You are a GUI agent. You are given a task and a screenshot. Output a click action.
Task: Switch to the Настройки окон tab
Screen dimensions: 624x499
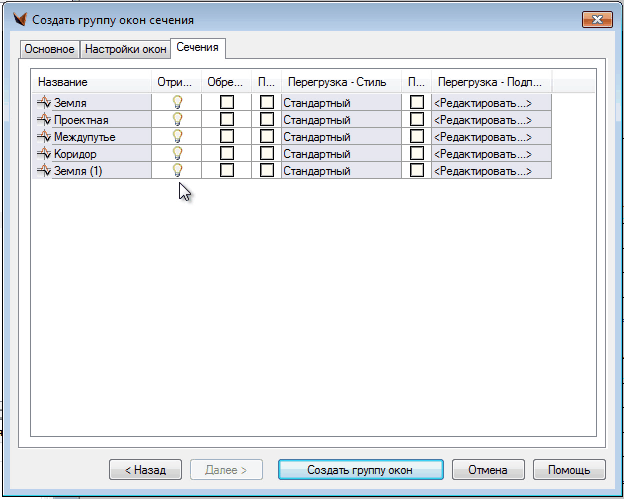[125, 48]
